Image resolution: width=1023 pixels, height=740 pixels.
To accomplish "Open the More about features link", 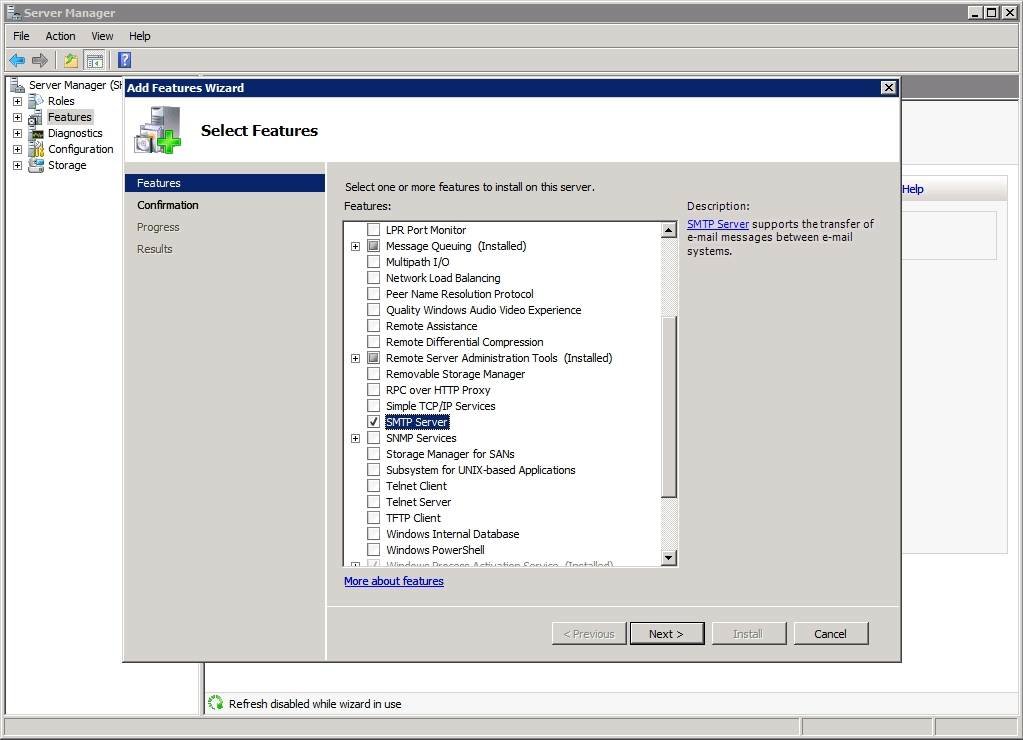I will pyautogui.click(x=393, y=581).
